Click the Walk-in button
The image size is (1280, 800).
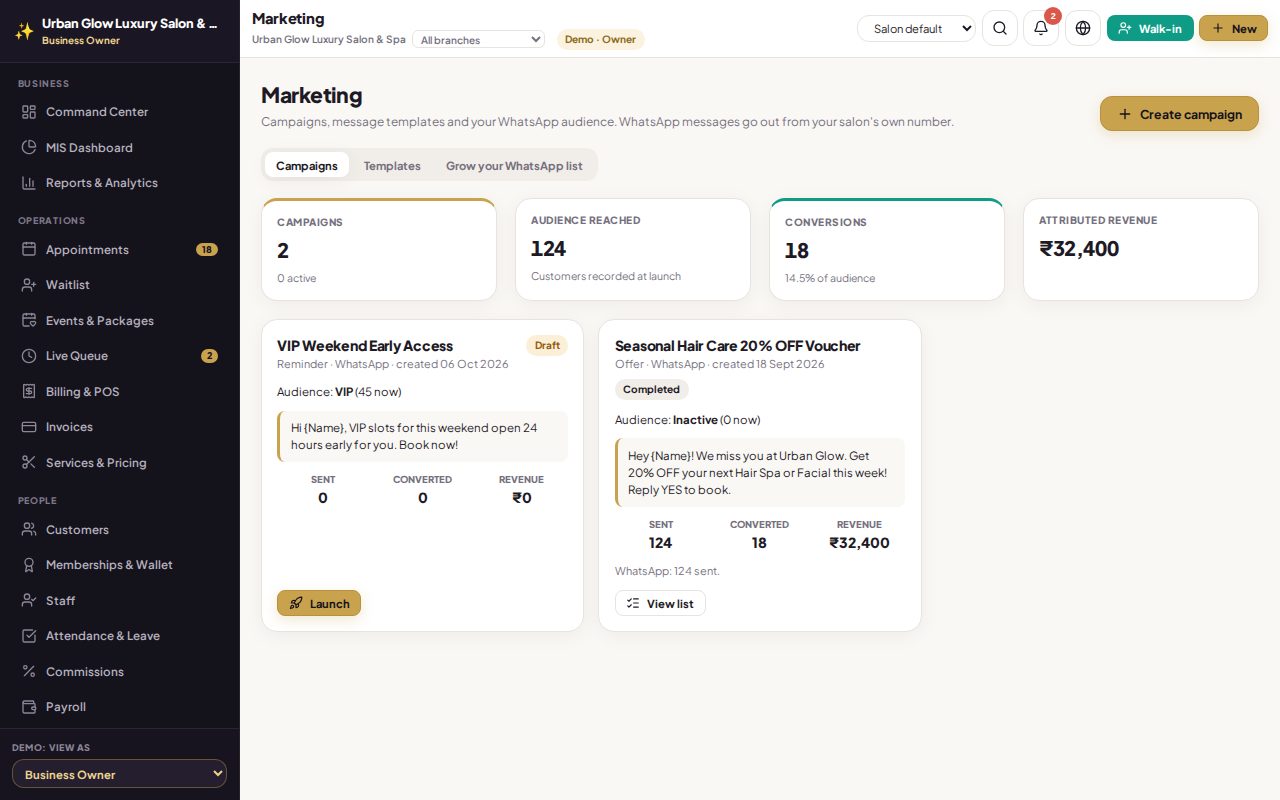1150,28
